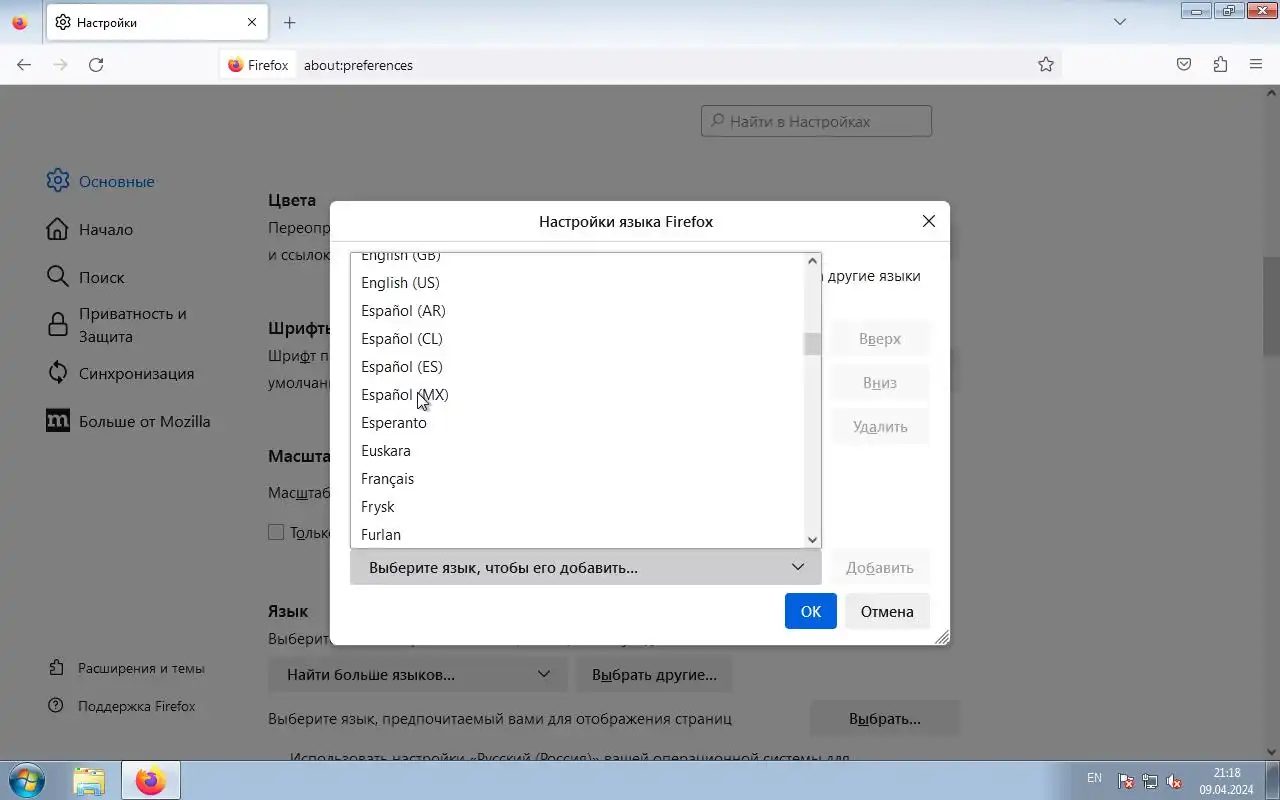The image size is (1280, 800).
Task: Select Español (ES) in language list
Action: coord(577,367)
